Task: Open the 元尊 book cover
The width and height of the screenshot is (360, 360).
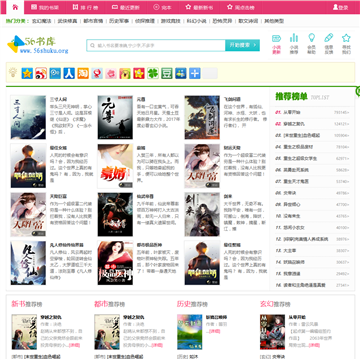Action: [115, 117]
